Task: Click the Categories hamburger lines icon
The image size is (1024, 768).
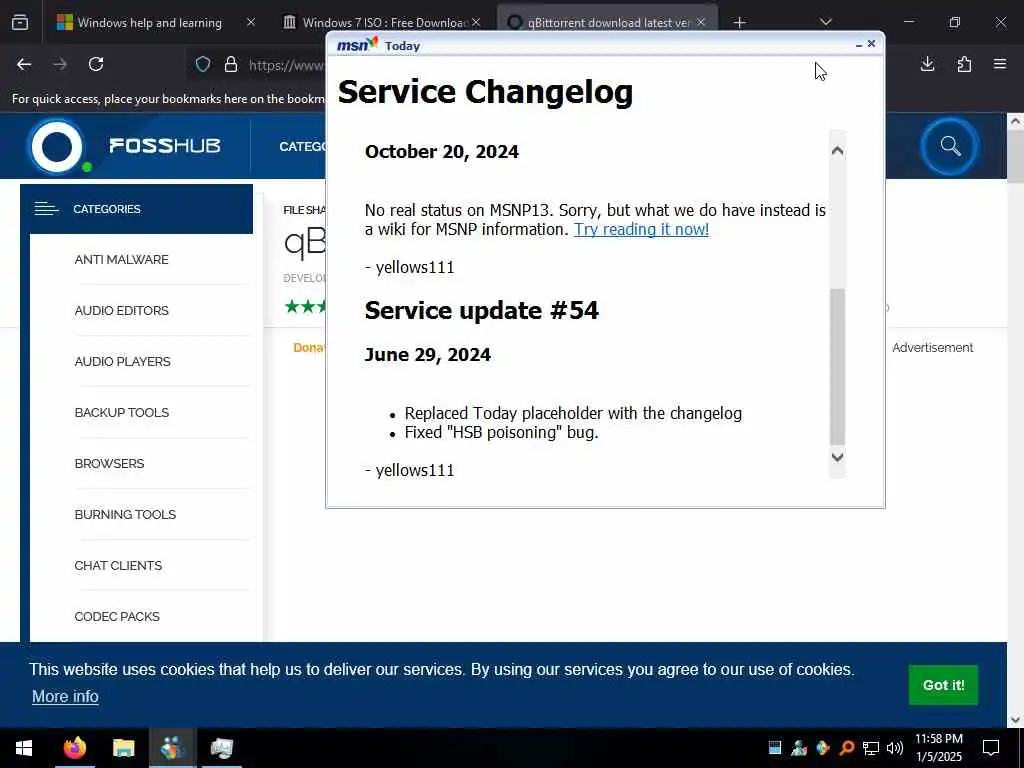Action: 46,209
